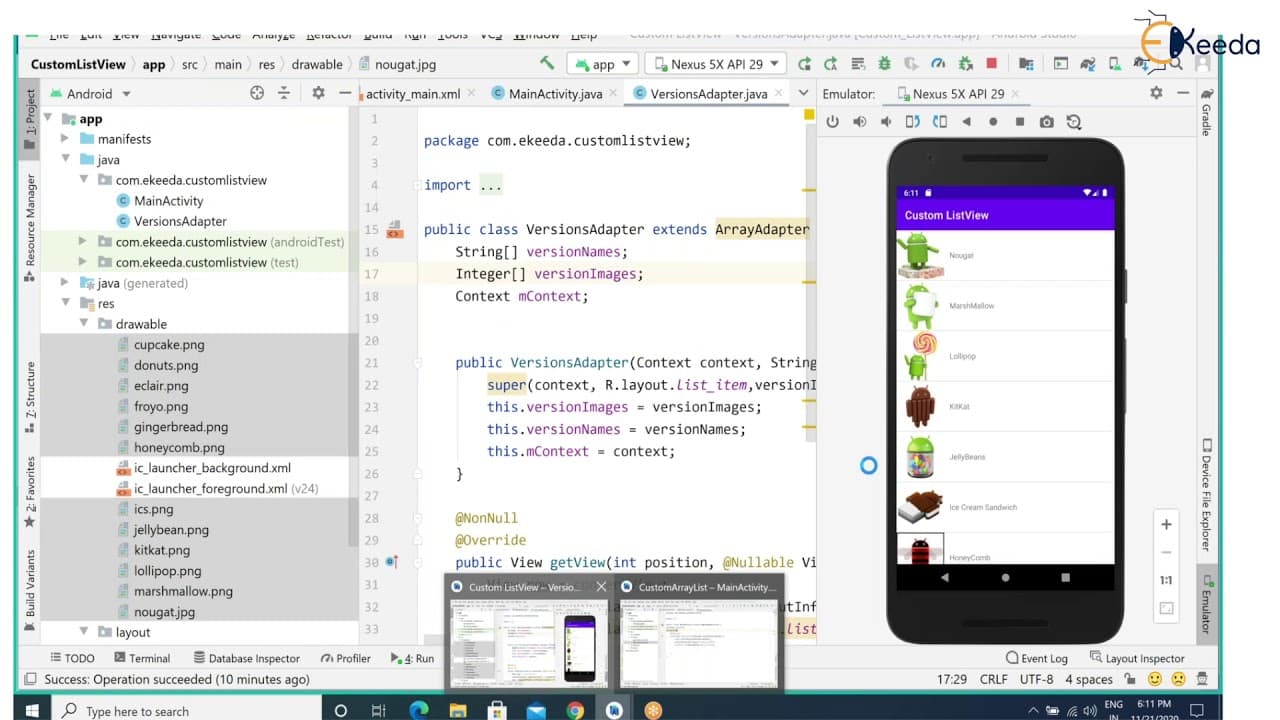
Task: Open Chrome from the taskbar
Action: pos(575,711)
